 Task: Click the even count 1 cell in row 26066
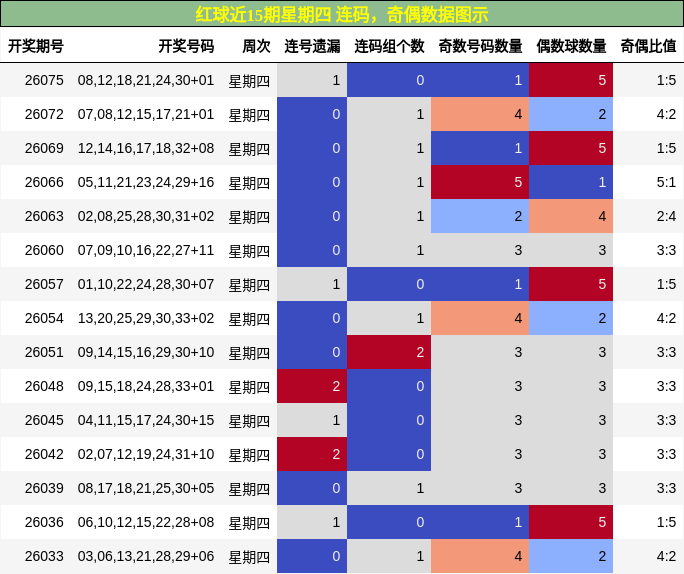coord(571,182)
